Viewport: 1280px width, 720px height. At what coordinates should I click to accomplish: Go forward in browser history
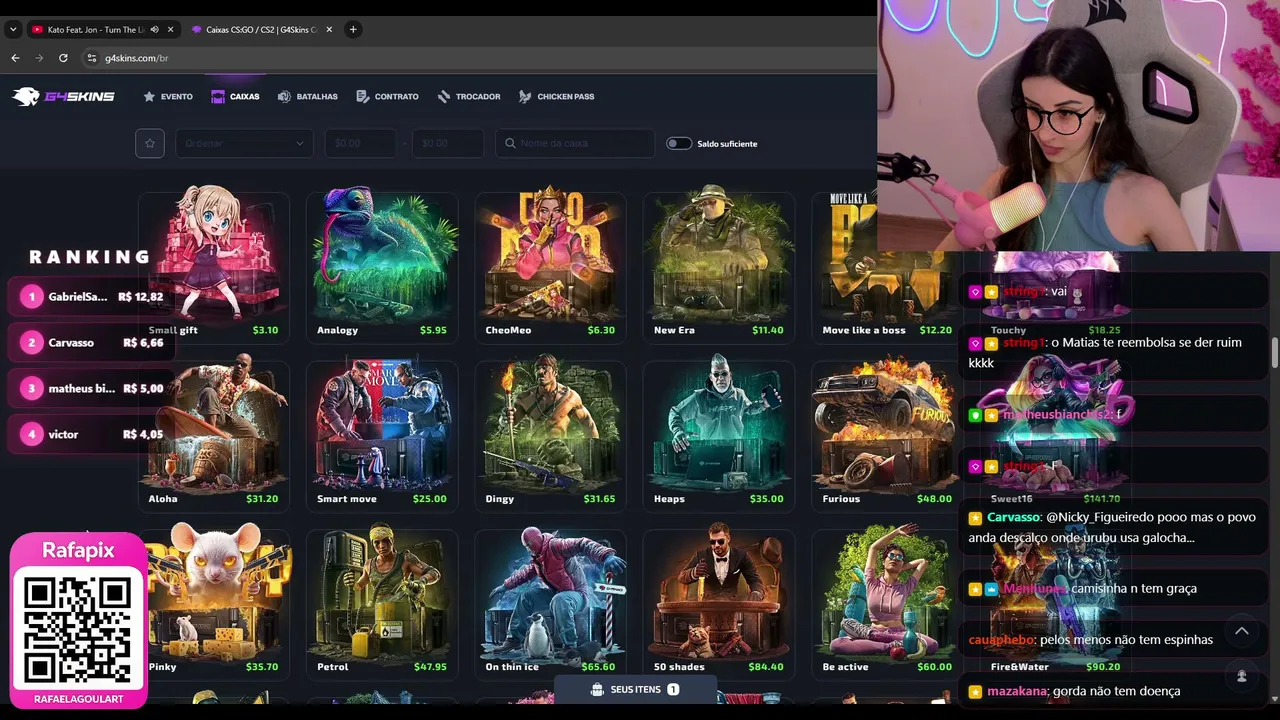click(x=39, y=58)
